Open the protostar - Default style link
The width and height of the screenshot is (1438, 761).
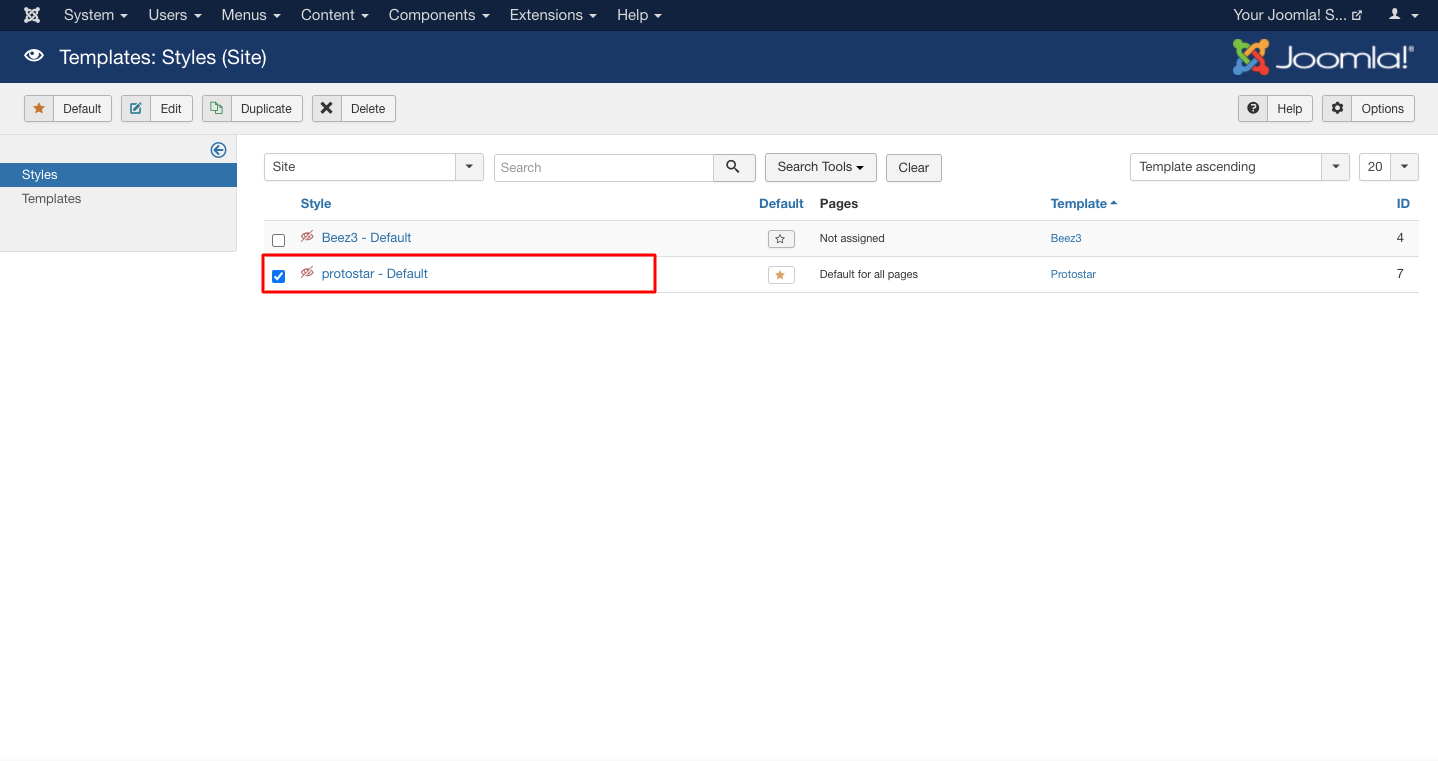click(x=375, y=273)
